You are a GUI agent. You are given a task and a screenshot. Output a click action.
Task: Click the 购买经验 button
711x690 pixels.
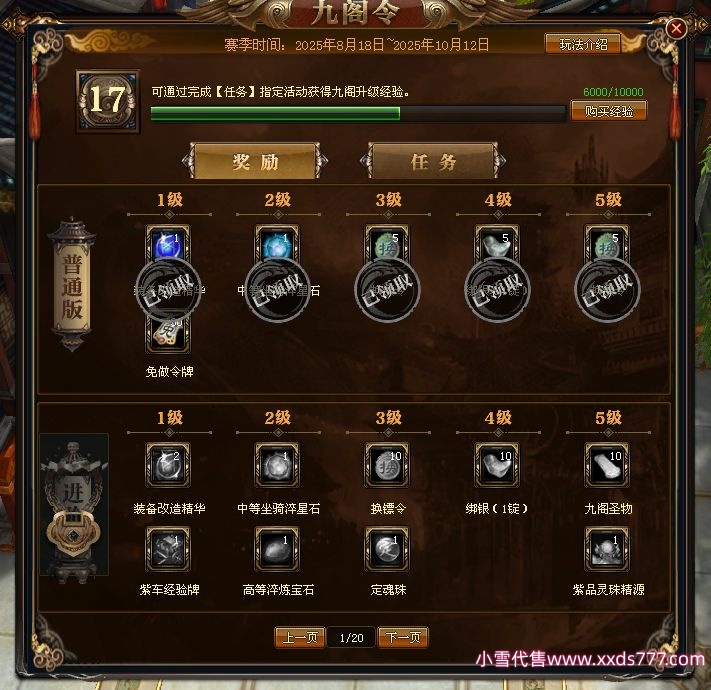(x=609, y=111)
